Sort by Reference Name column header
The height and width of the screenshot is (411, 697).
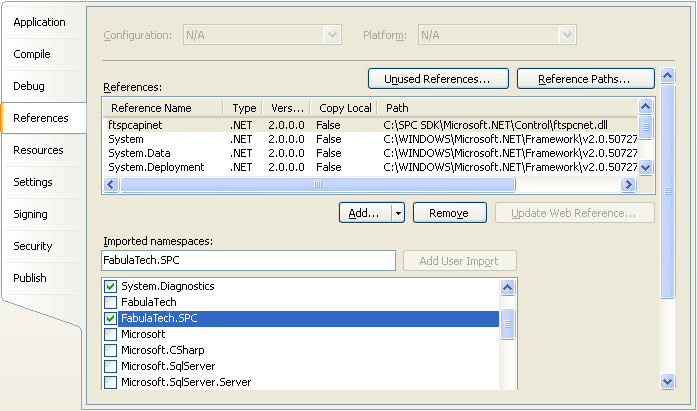pyautogui.click(x=163, y=108)
